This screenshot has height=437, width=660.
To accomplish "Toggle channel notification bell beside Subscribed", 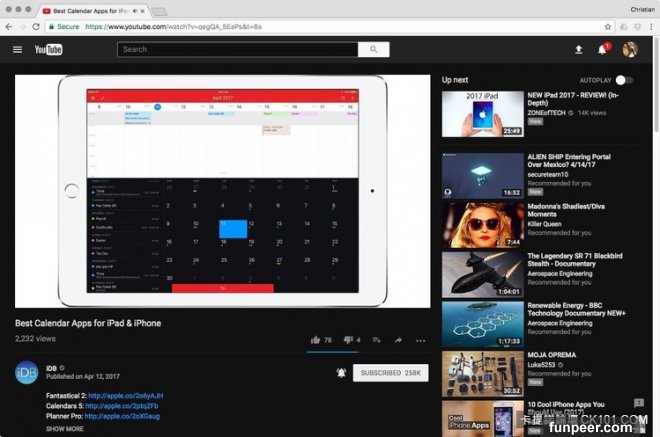I will click(x=342, y=373).
